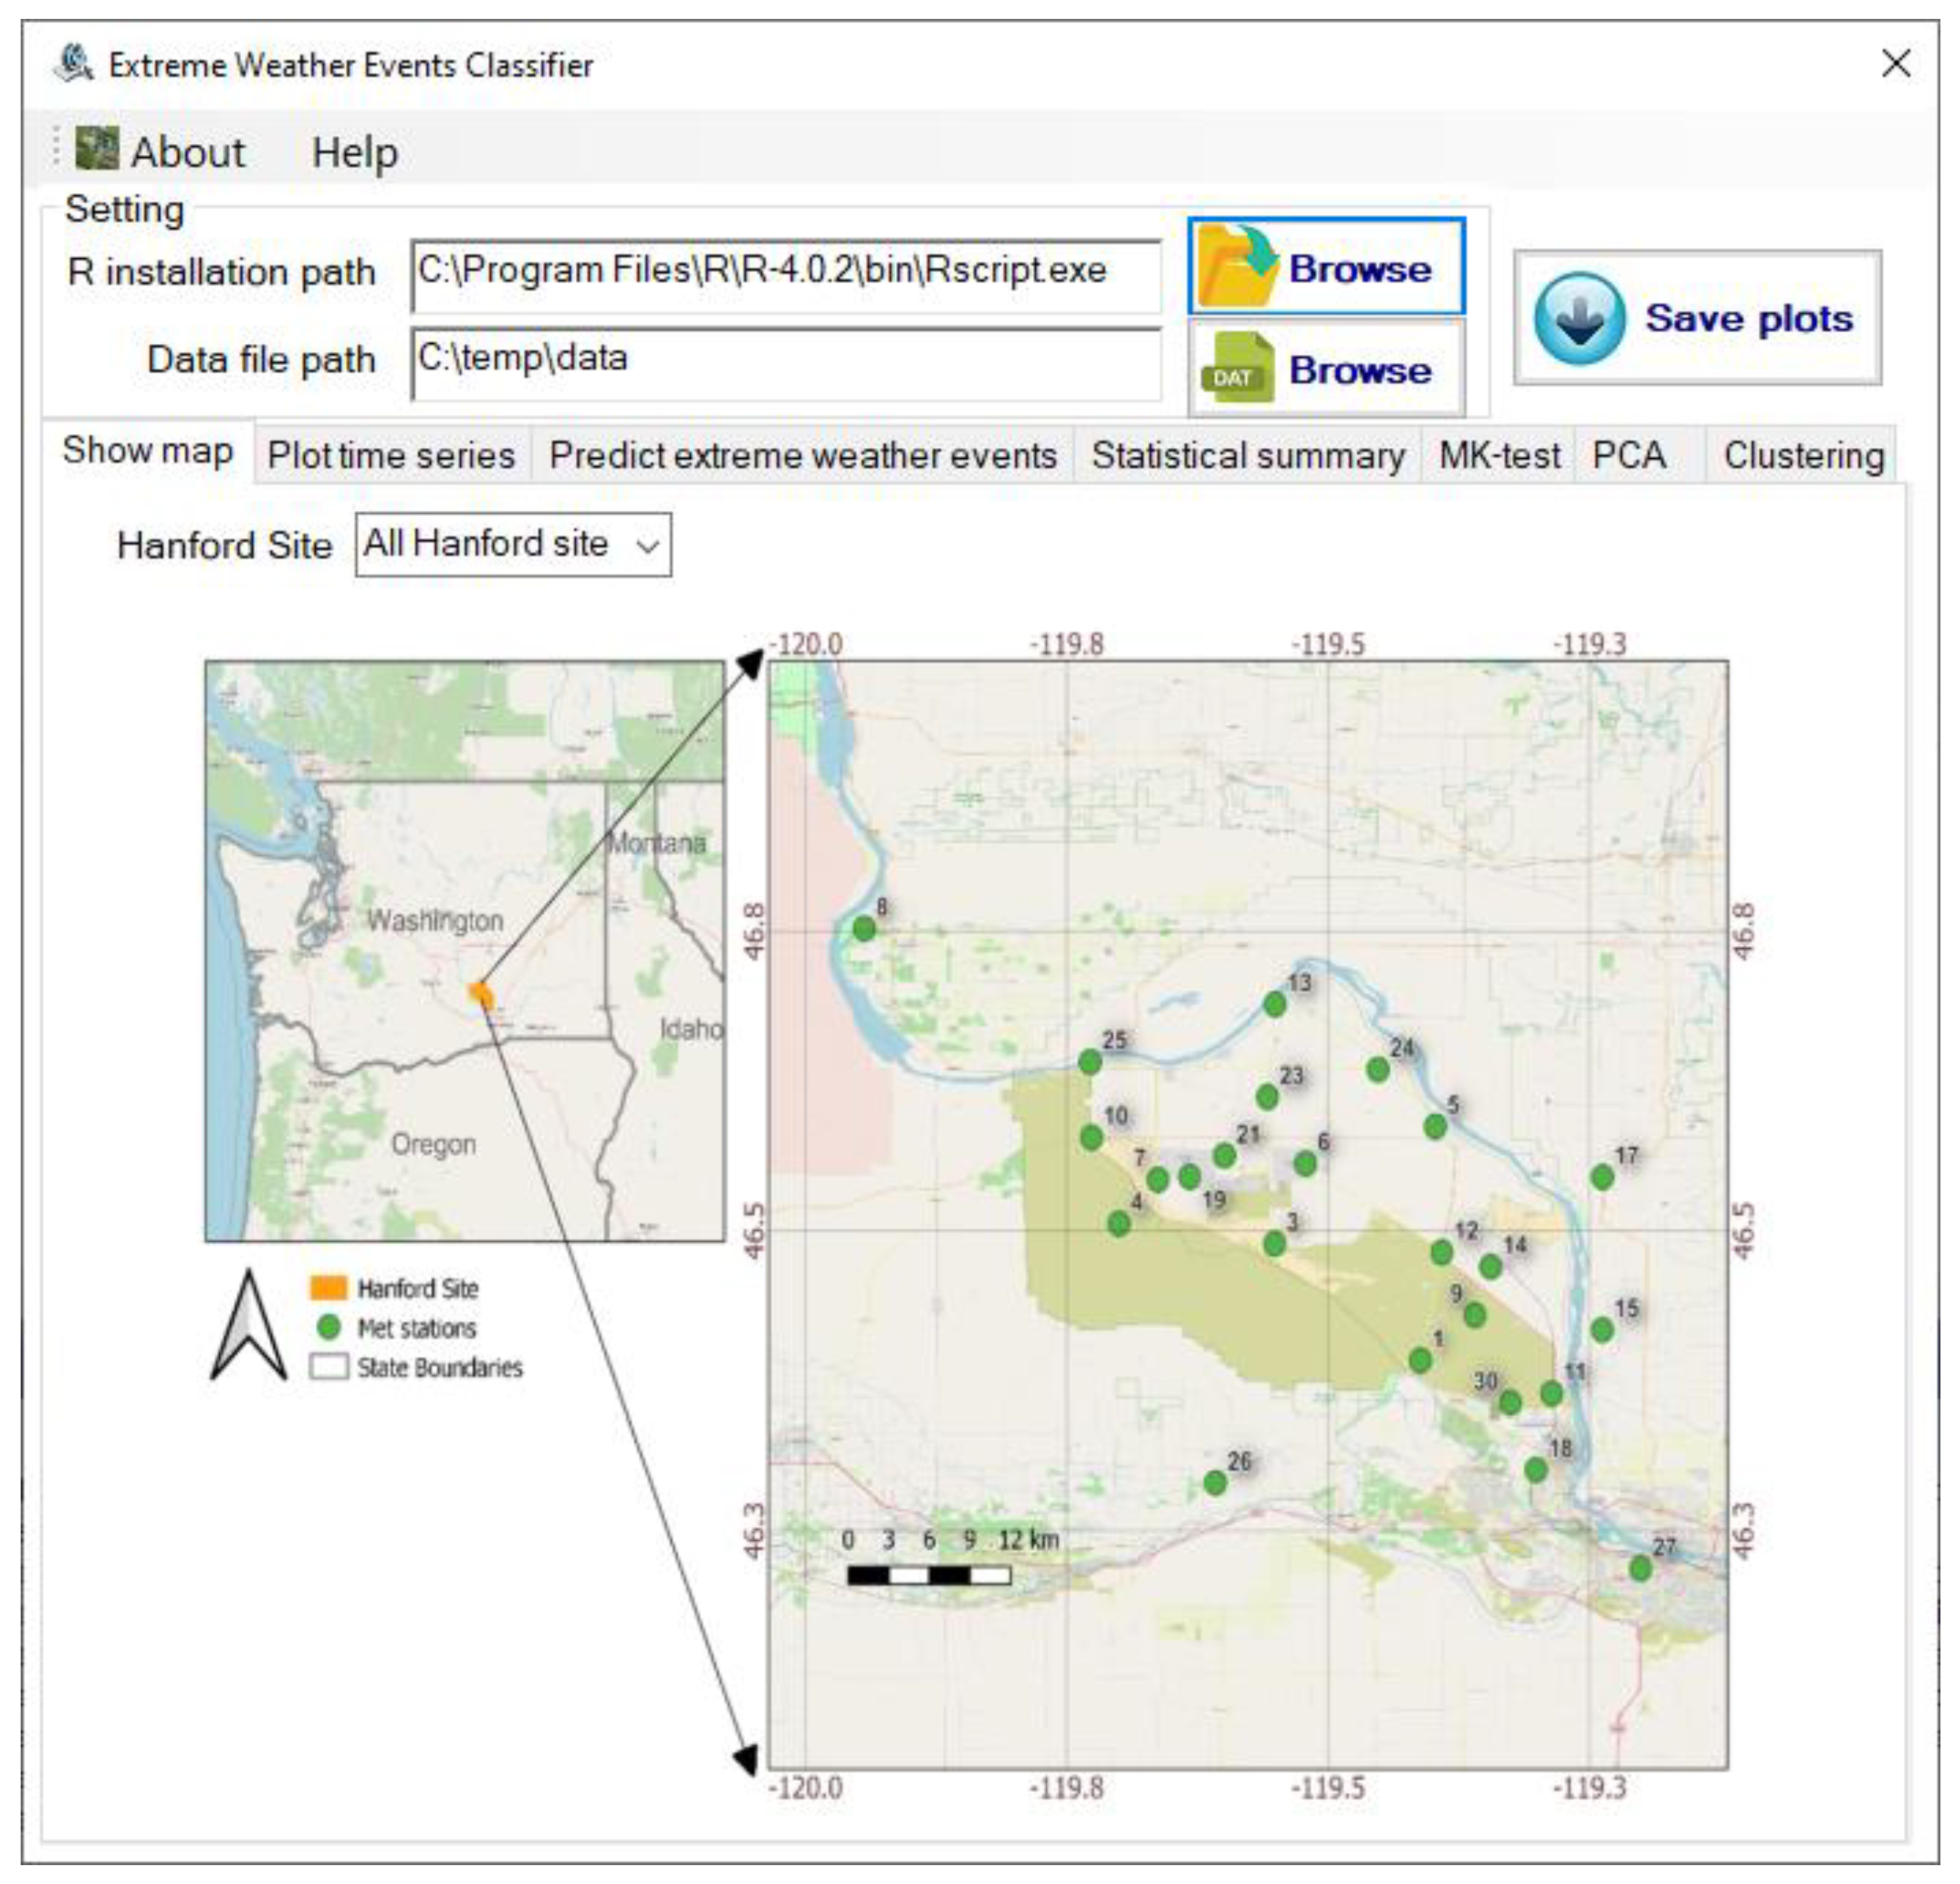Open the Help menu
Viewport: 1960px width, 1884px height.
pyautogui.click(x=354, y=153)
